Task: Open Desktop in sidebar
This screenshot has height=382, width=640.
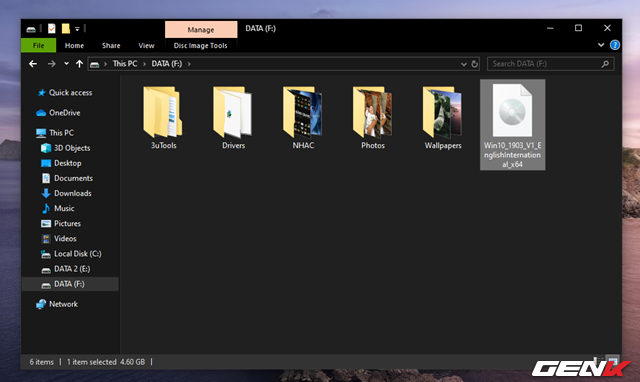Action: (x=61, y=163)
